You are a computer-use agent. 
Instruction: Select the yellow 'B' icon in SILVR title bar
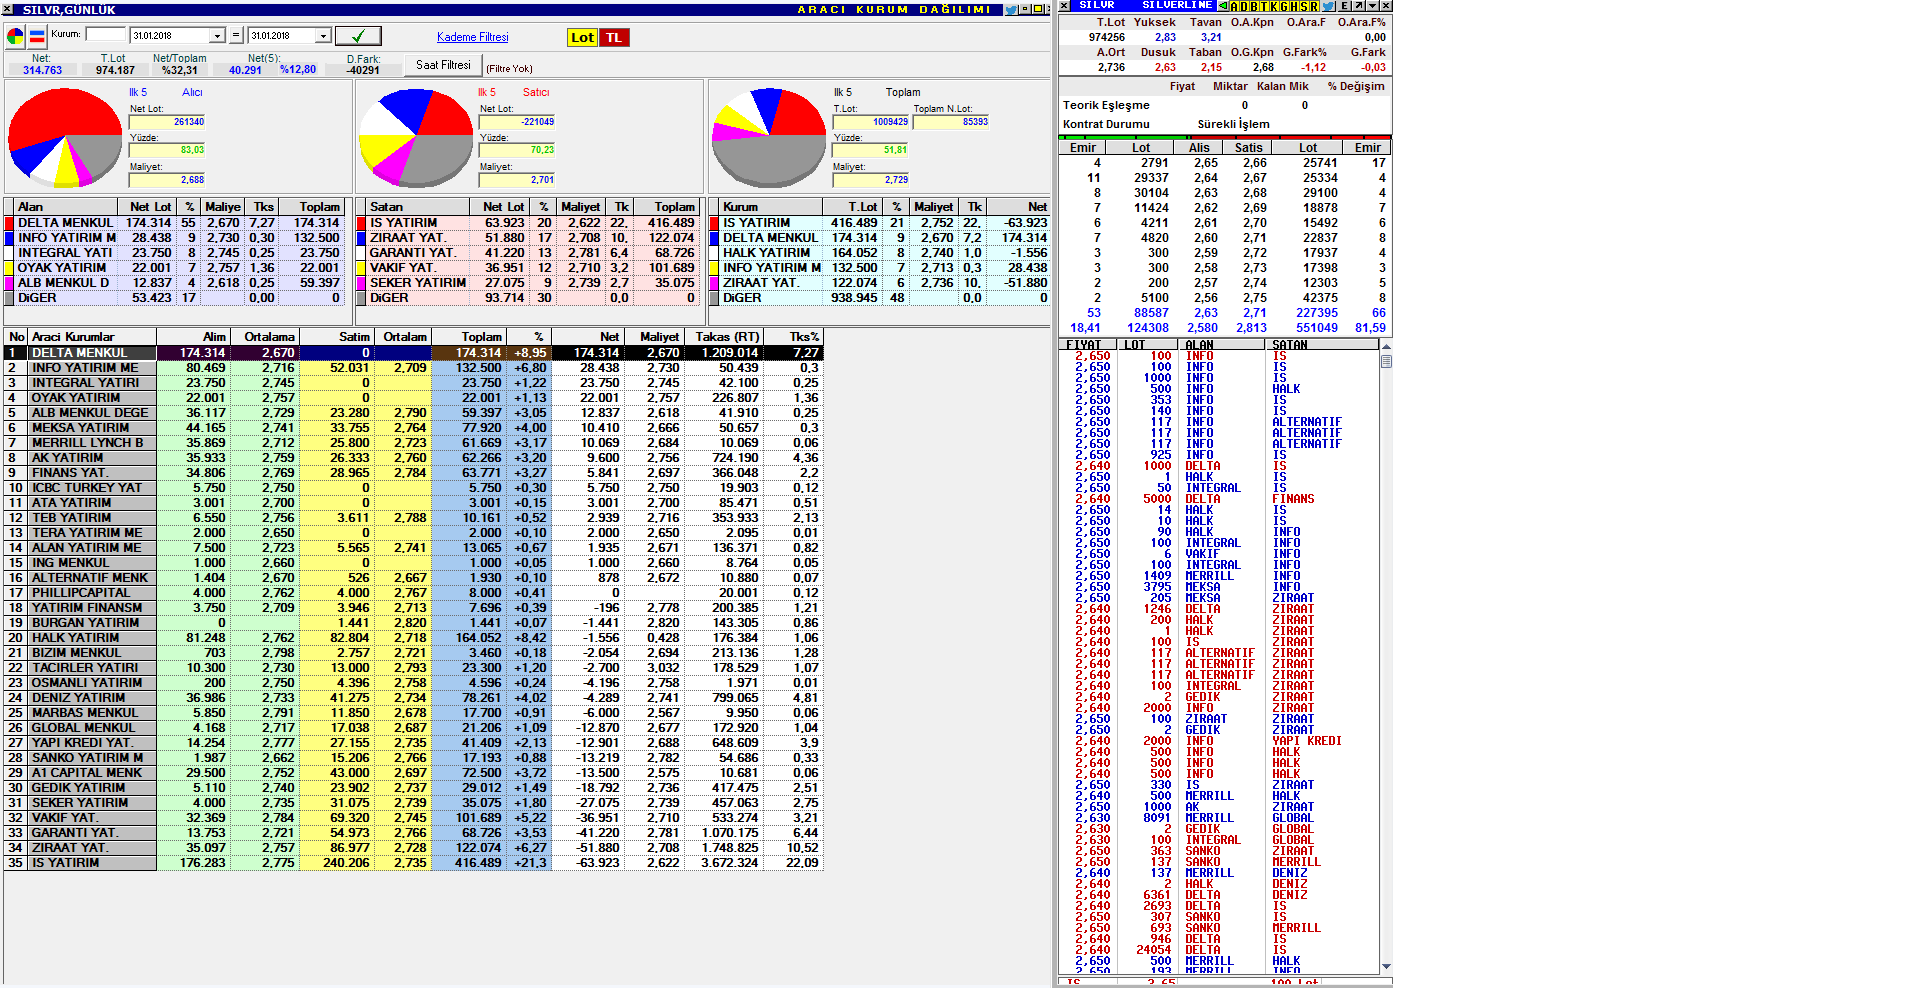[x=1254, y=5]
